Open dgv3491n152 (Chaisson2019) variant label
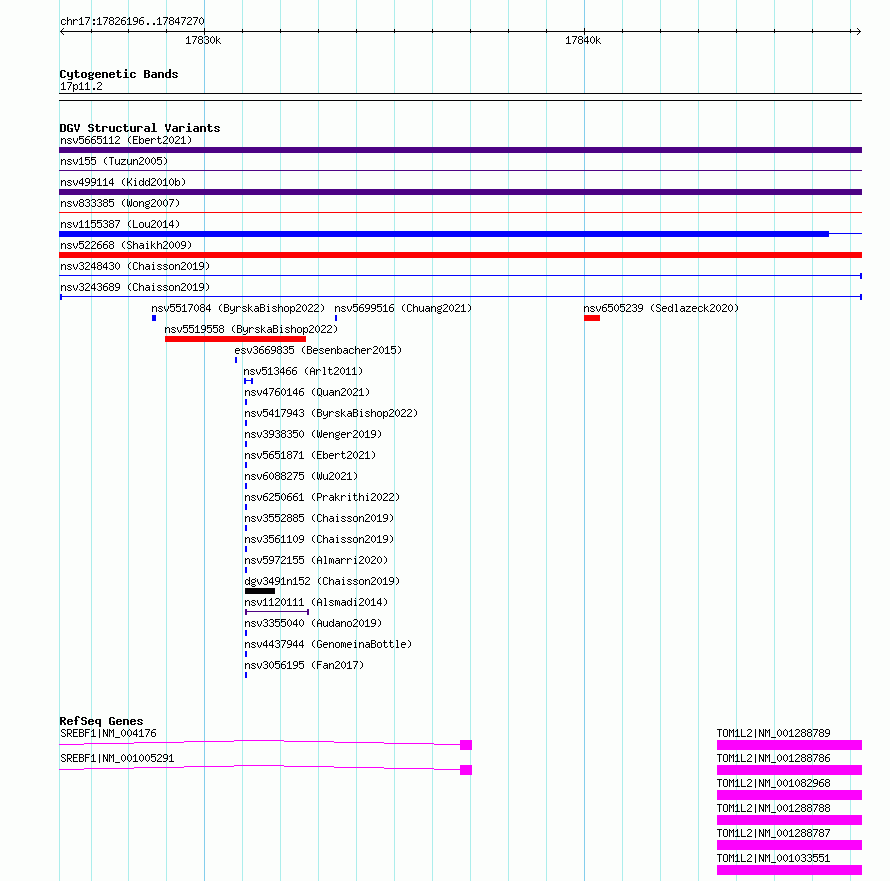This screenshot has height=881, width=890. click(x=322, y=581)
